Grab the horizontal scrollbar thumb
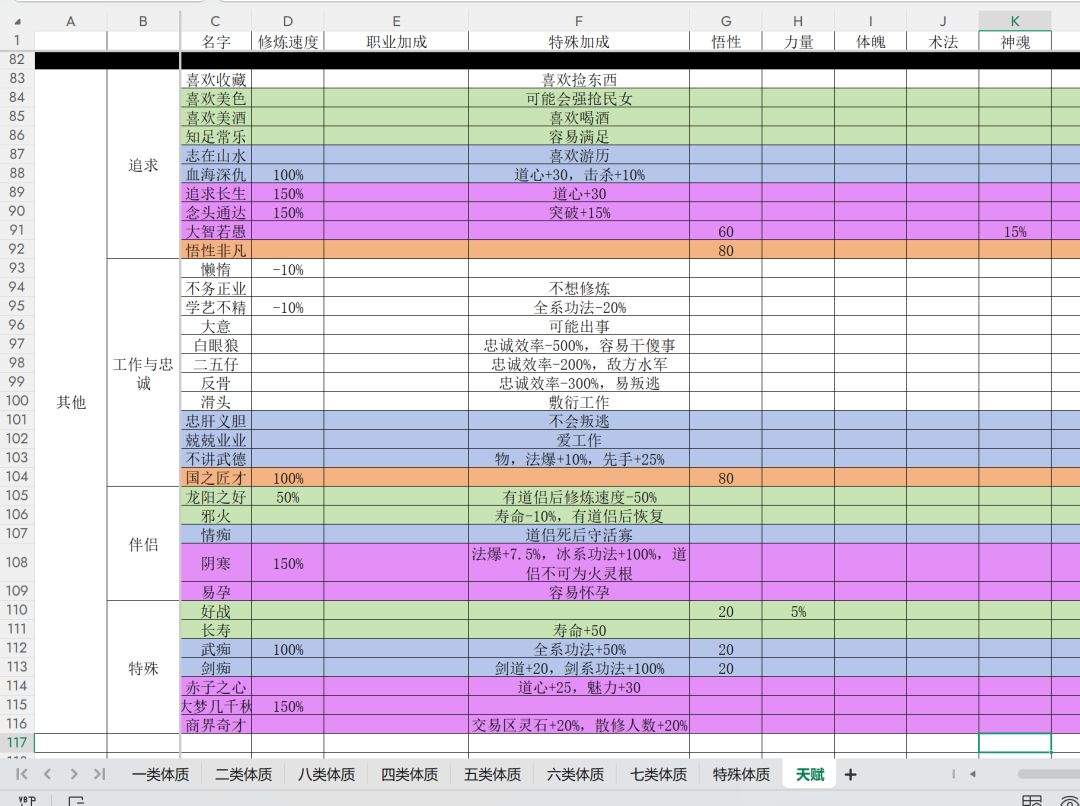Screen dimensions: 1080x806 [x=1048, y=774]
